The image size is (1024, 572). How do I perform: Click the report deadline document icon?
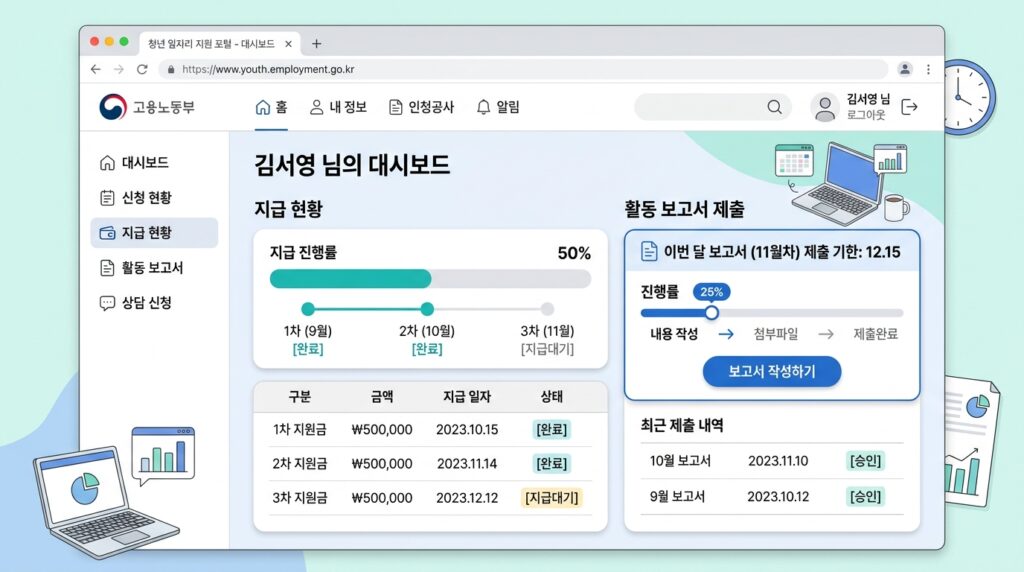(649, 251)
